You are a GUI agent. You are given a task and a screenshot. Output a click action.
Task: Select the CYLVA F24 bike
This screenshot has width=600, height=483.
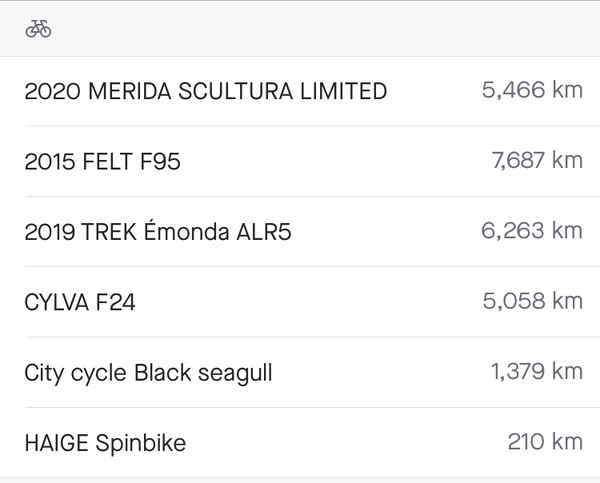[x=80, y=302]
